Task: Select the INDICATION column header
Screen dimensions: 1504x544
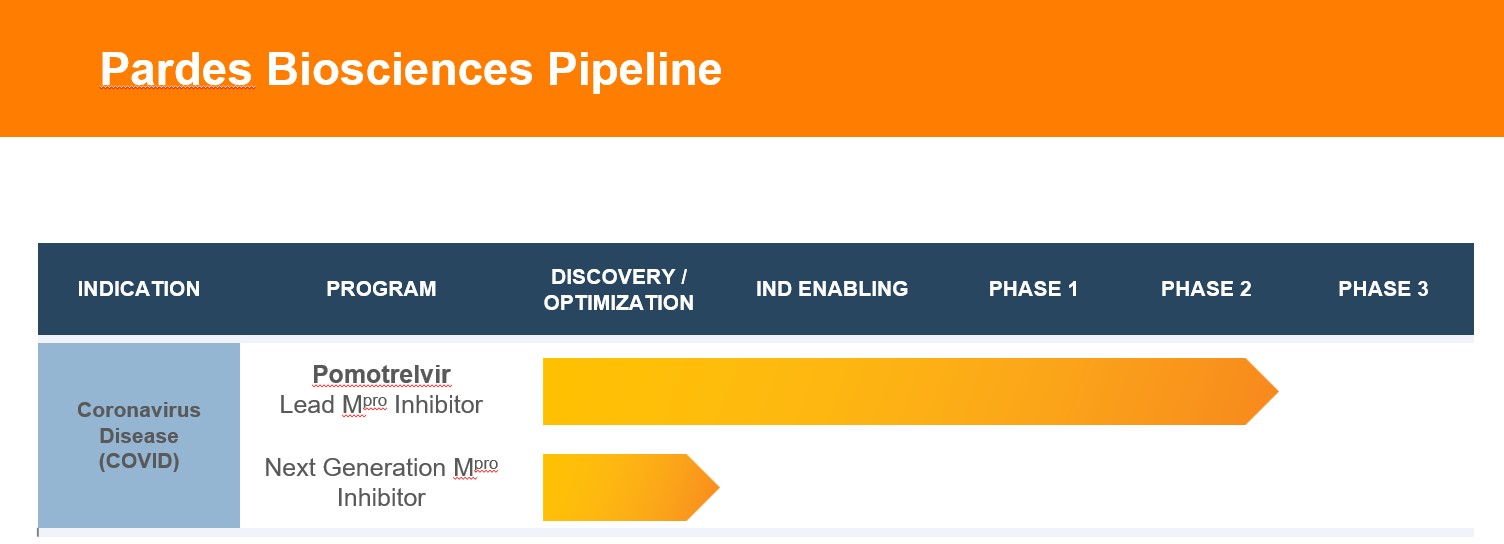Action: click(139, 289)
